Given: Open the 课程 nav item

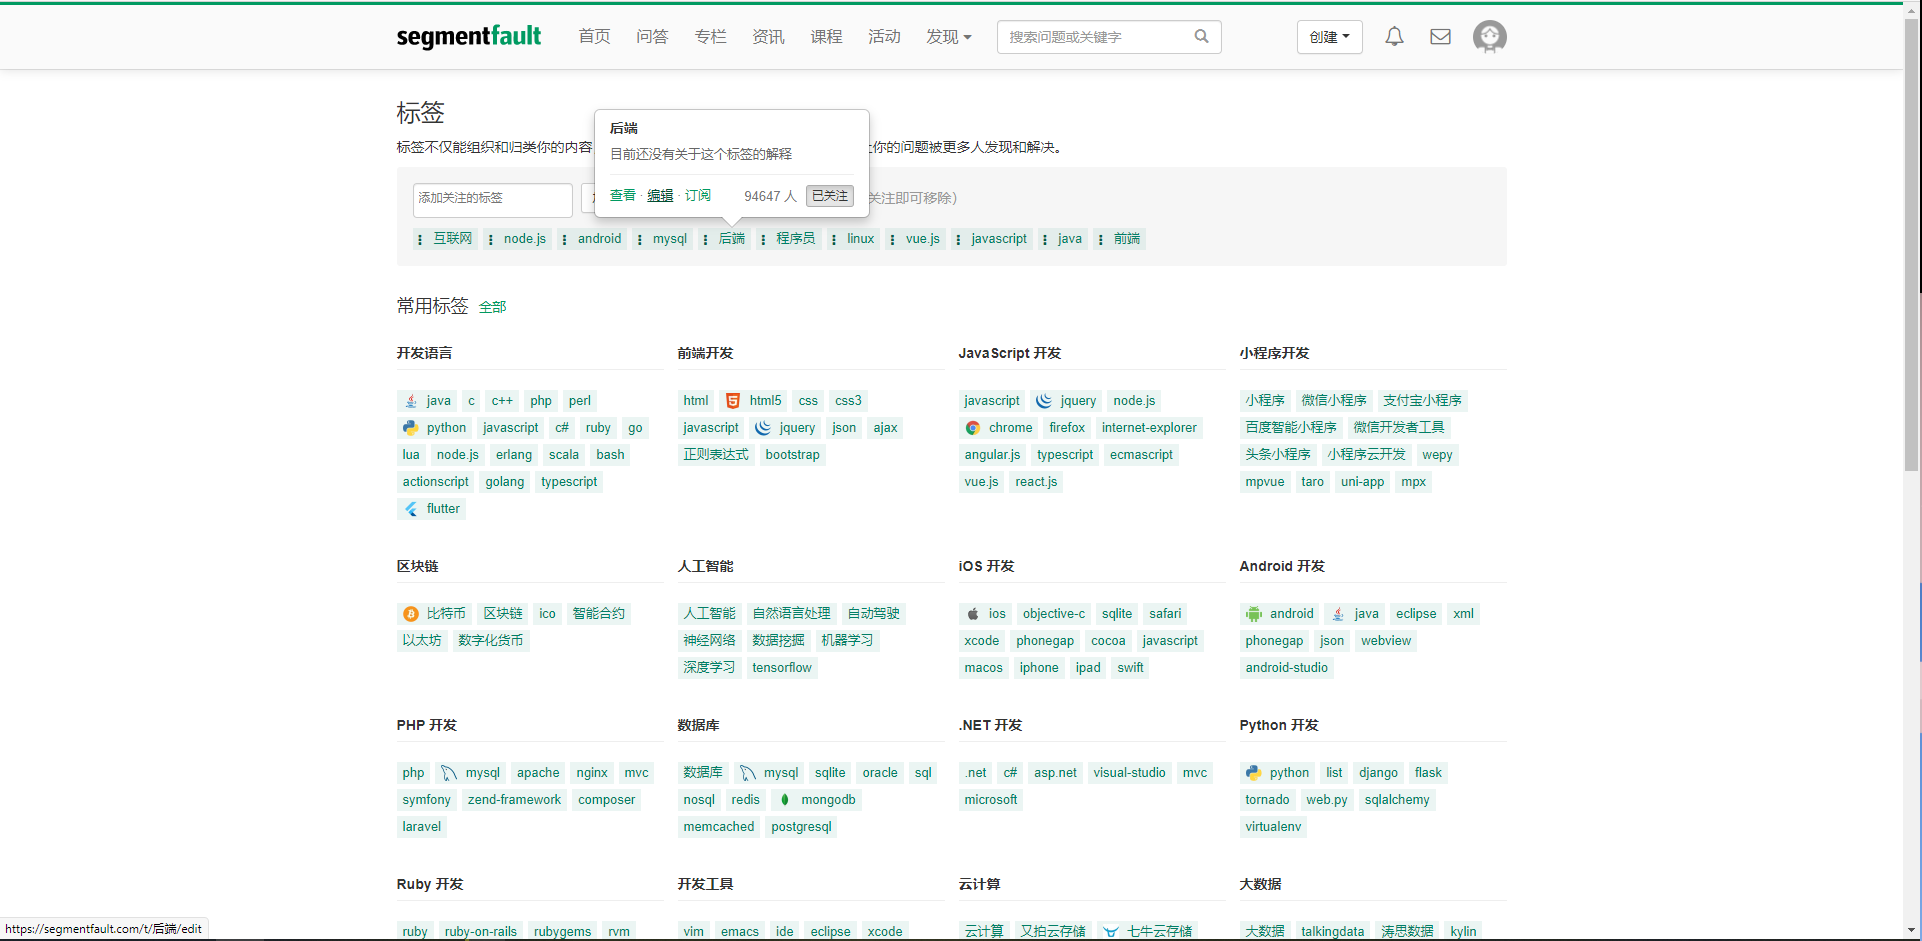Looking at the screenshot, I should click(x=826, y=37).
